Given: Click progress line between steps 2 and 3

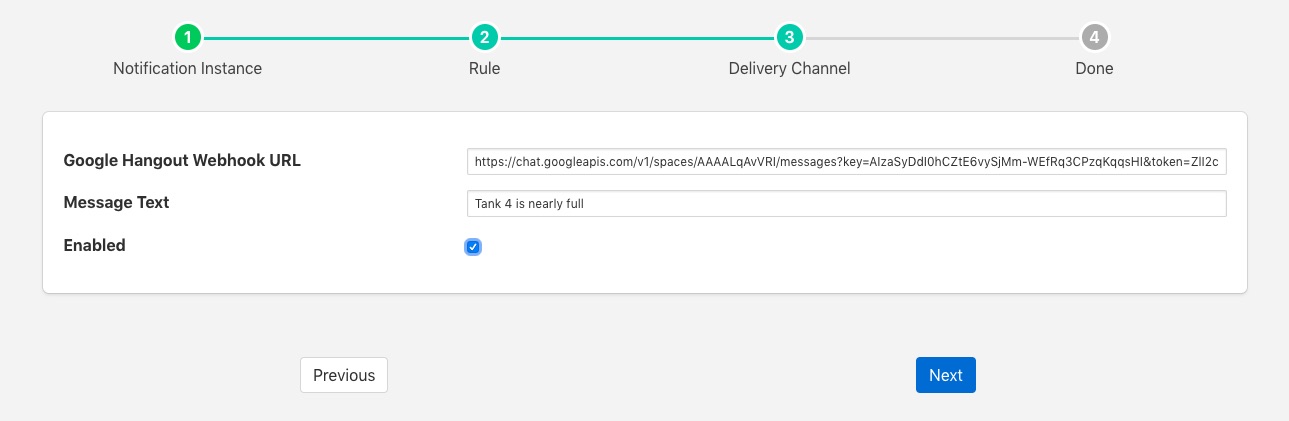Looking at the screenshot, I should tap(636, 38).
